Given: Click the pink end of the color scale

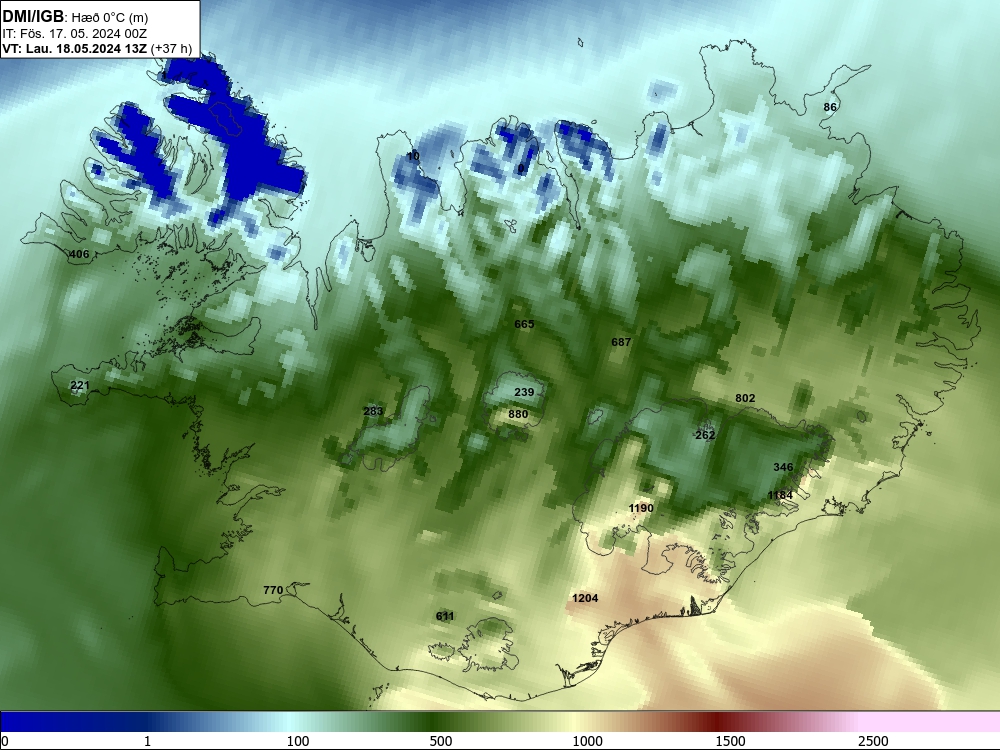Looking at the screenshot, I should coord(931,722).
